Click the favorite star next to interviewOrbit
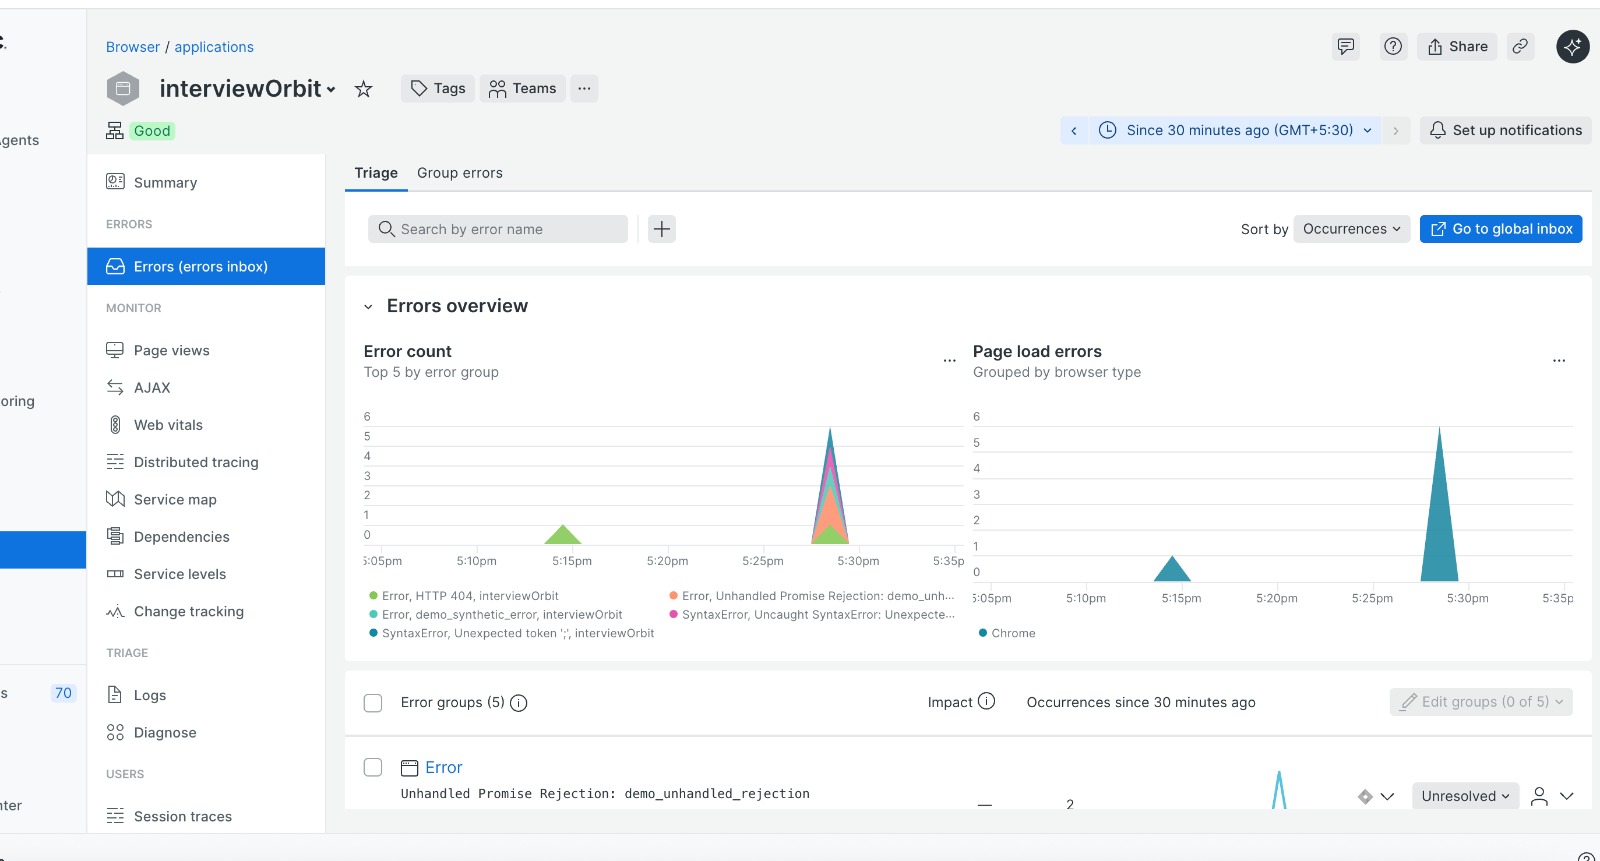 point(364,89)
